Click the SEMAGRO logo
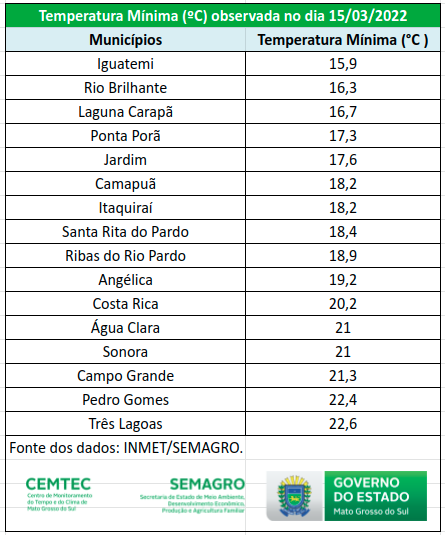The image size is (445, 535). pyautogui.click(x=192, y=495)
